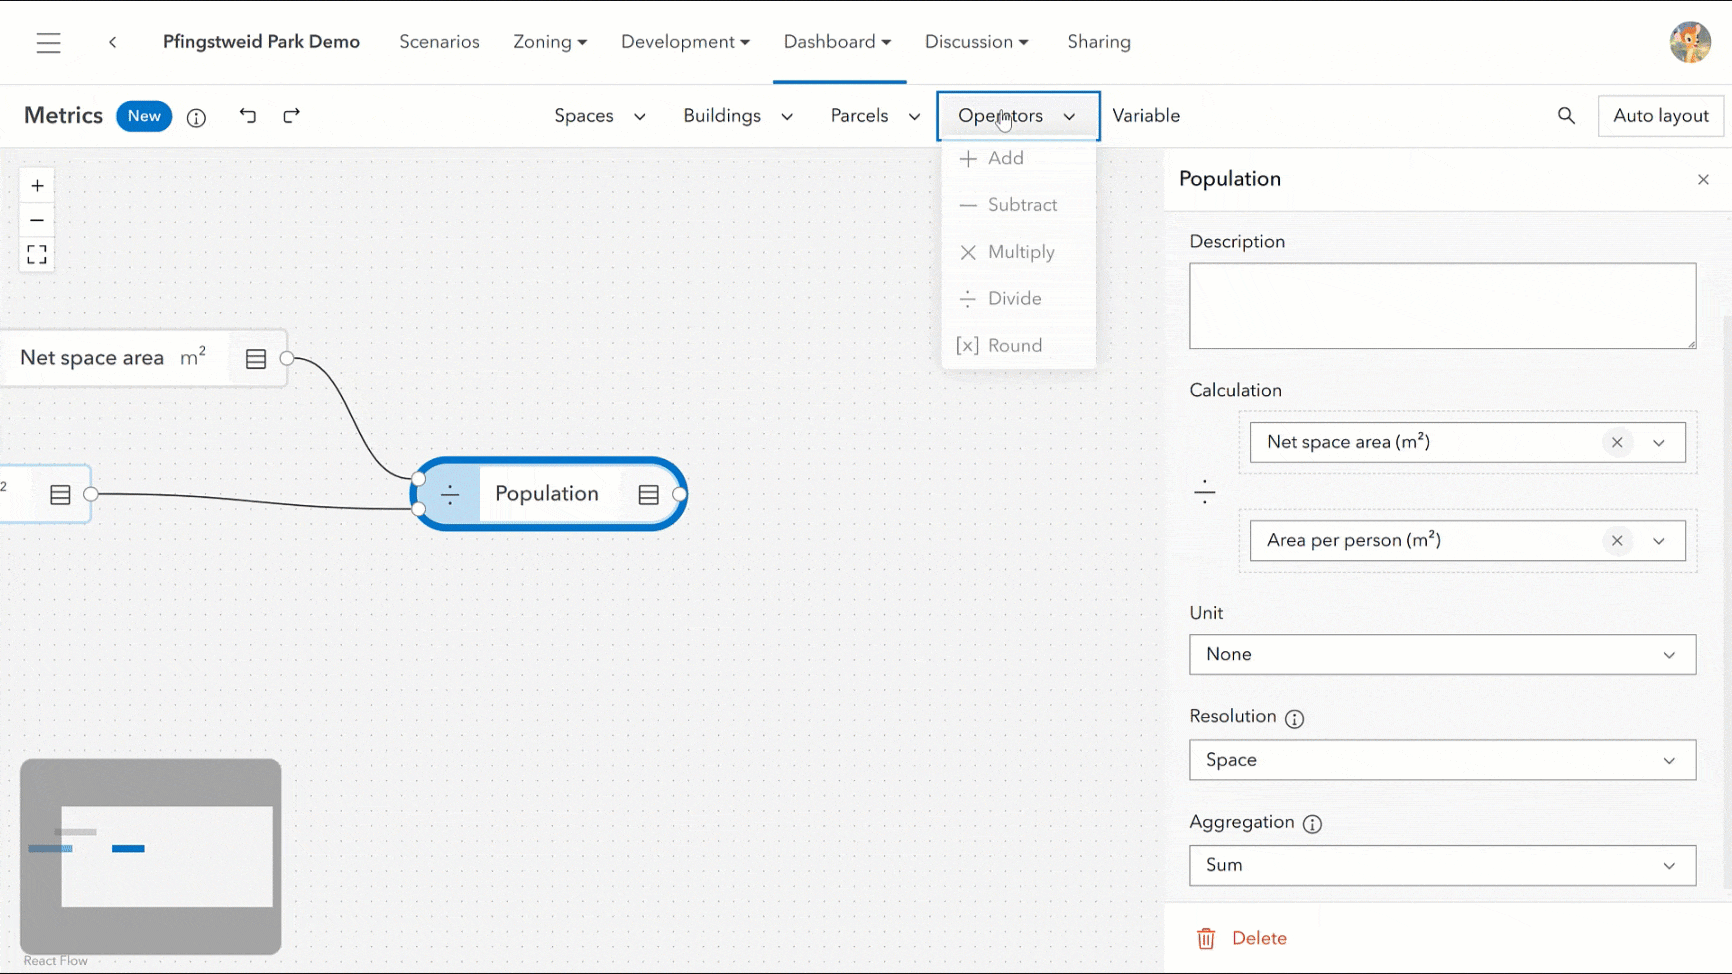
Task: Zoom out on the metrics canvas
Action: (37, 220)
